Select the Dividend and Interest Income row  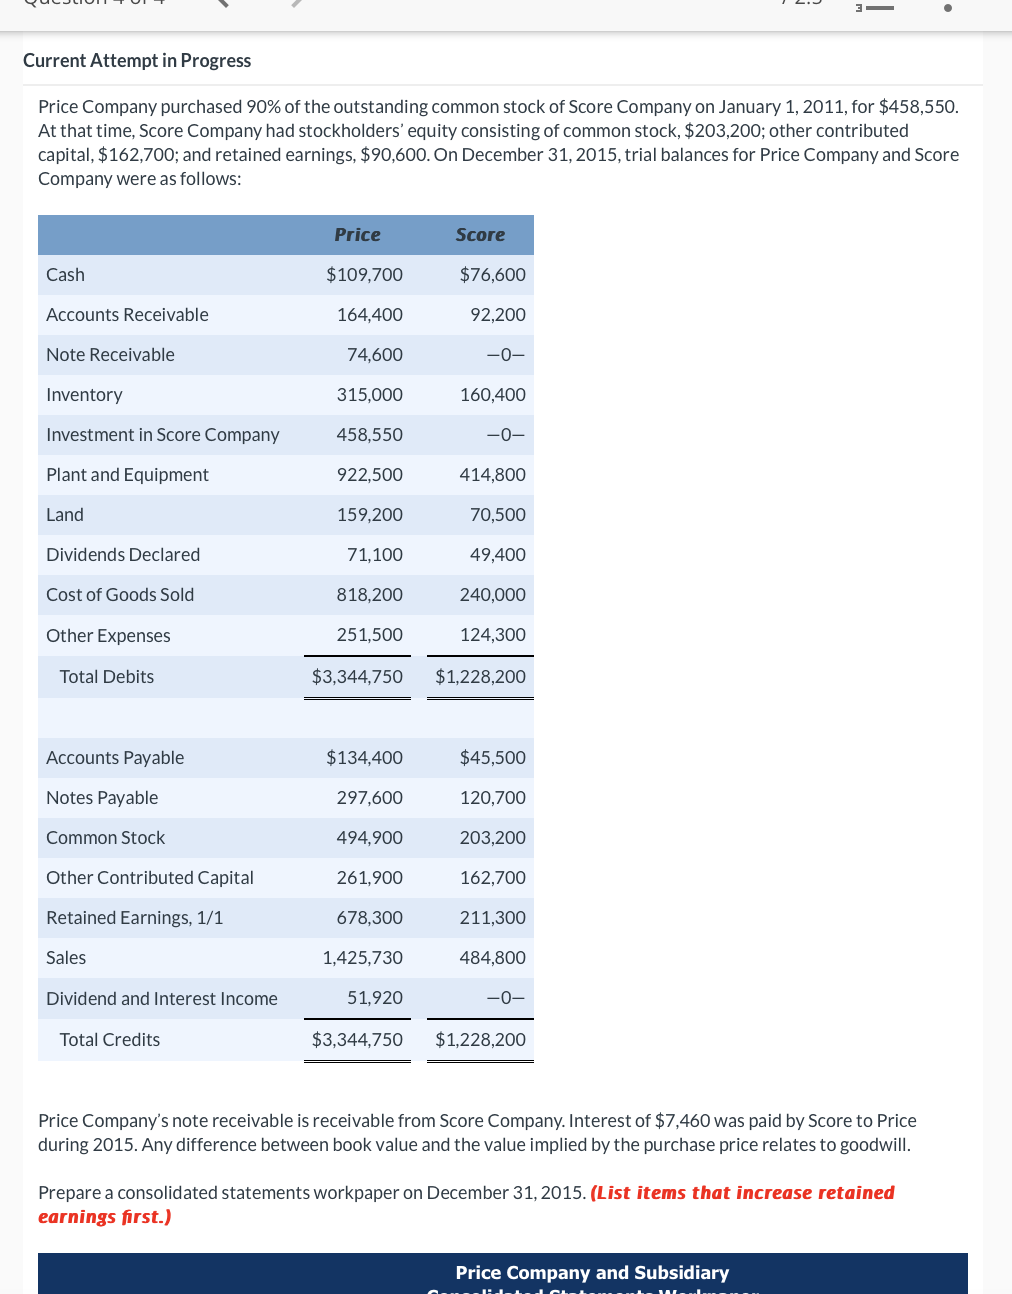point(162,998)
